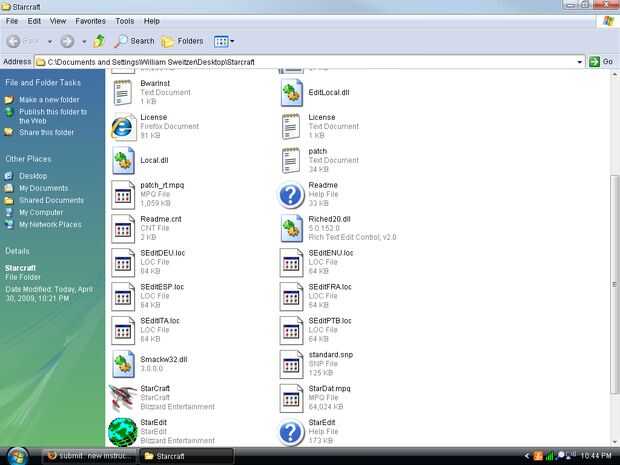620x465 pixels.
Task: Toggle the Folders pane button
Action: click(182, 41)
